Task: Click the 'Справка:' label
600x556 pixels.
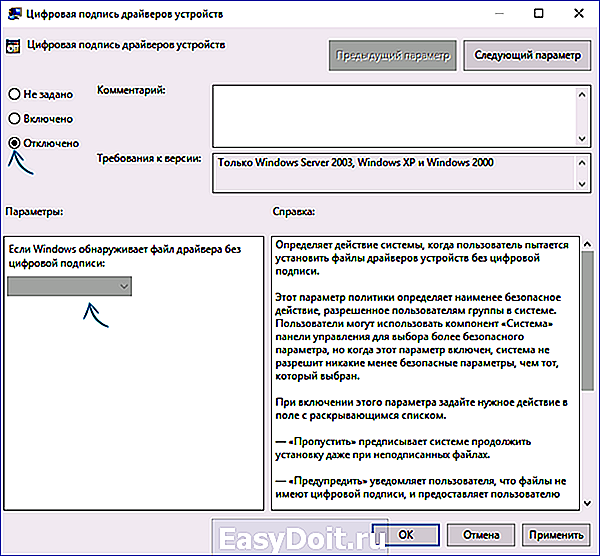Action: (x=294, y=212)
